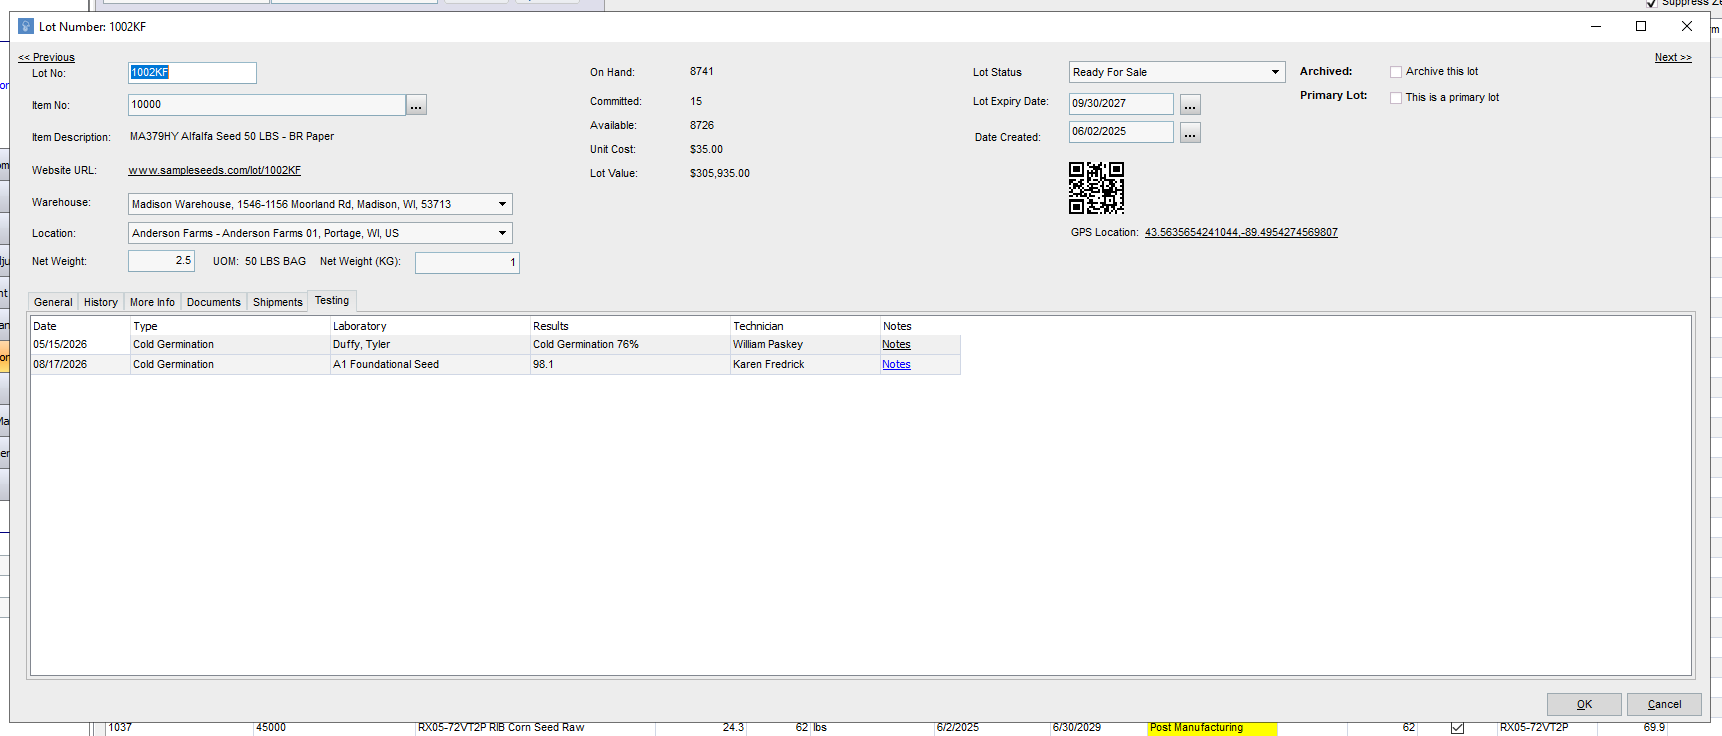Select the Karen Fredrick technician cell

[x=805, y=364]
